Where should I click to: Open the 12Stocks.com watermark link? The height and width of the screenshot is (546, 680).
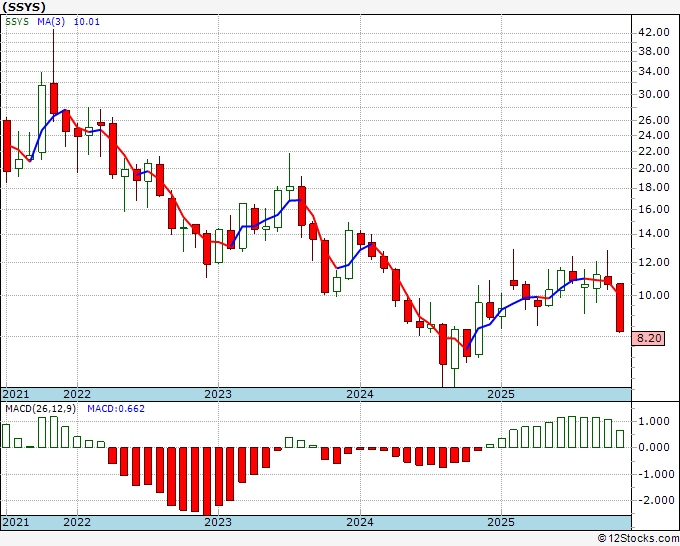point(636,538)
